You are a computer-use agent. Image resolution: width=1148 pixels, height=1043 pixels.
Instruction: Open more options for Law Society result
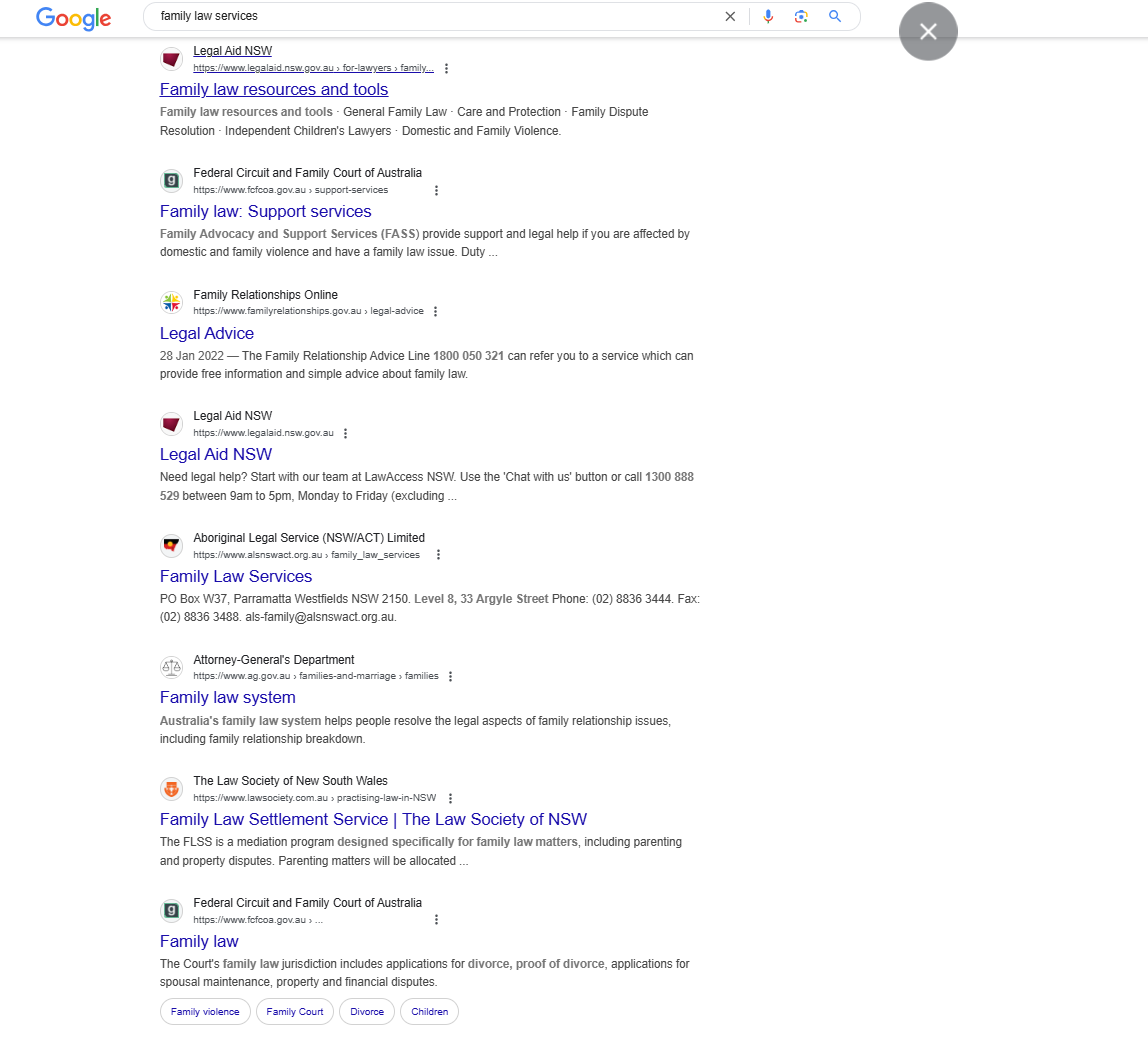tap(450, 799)
